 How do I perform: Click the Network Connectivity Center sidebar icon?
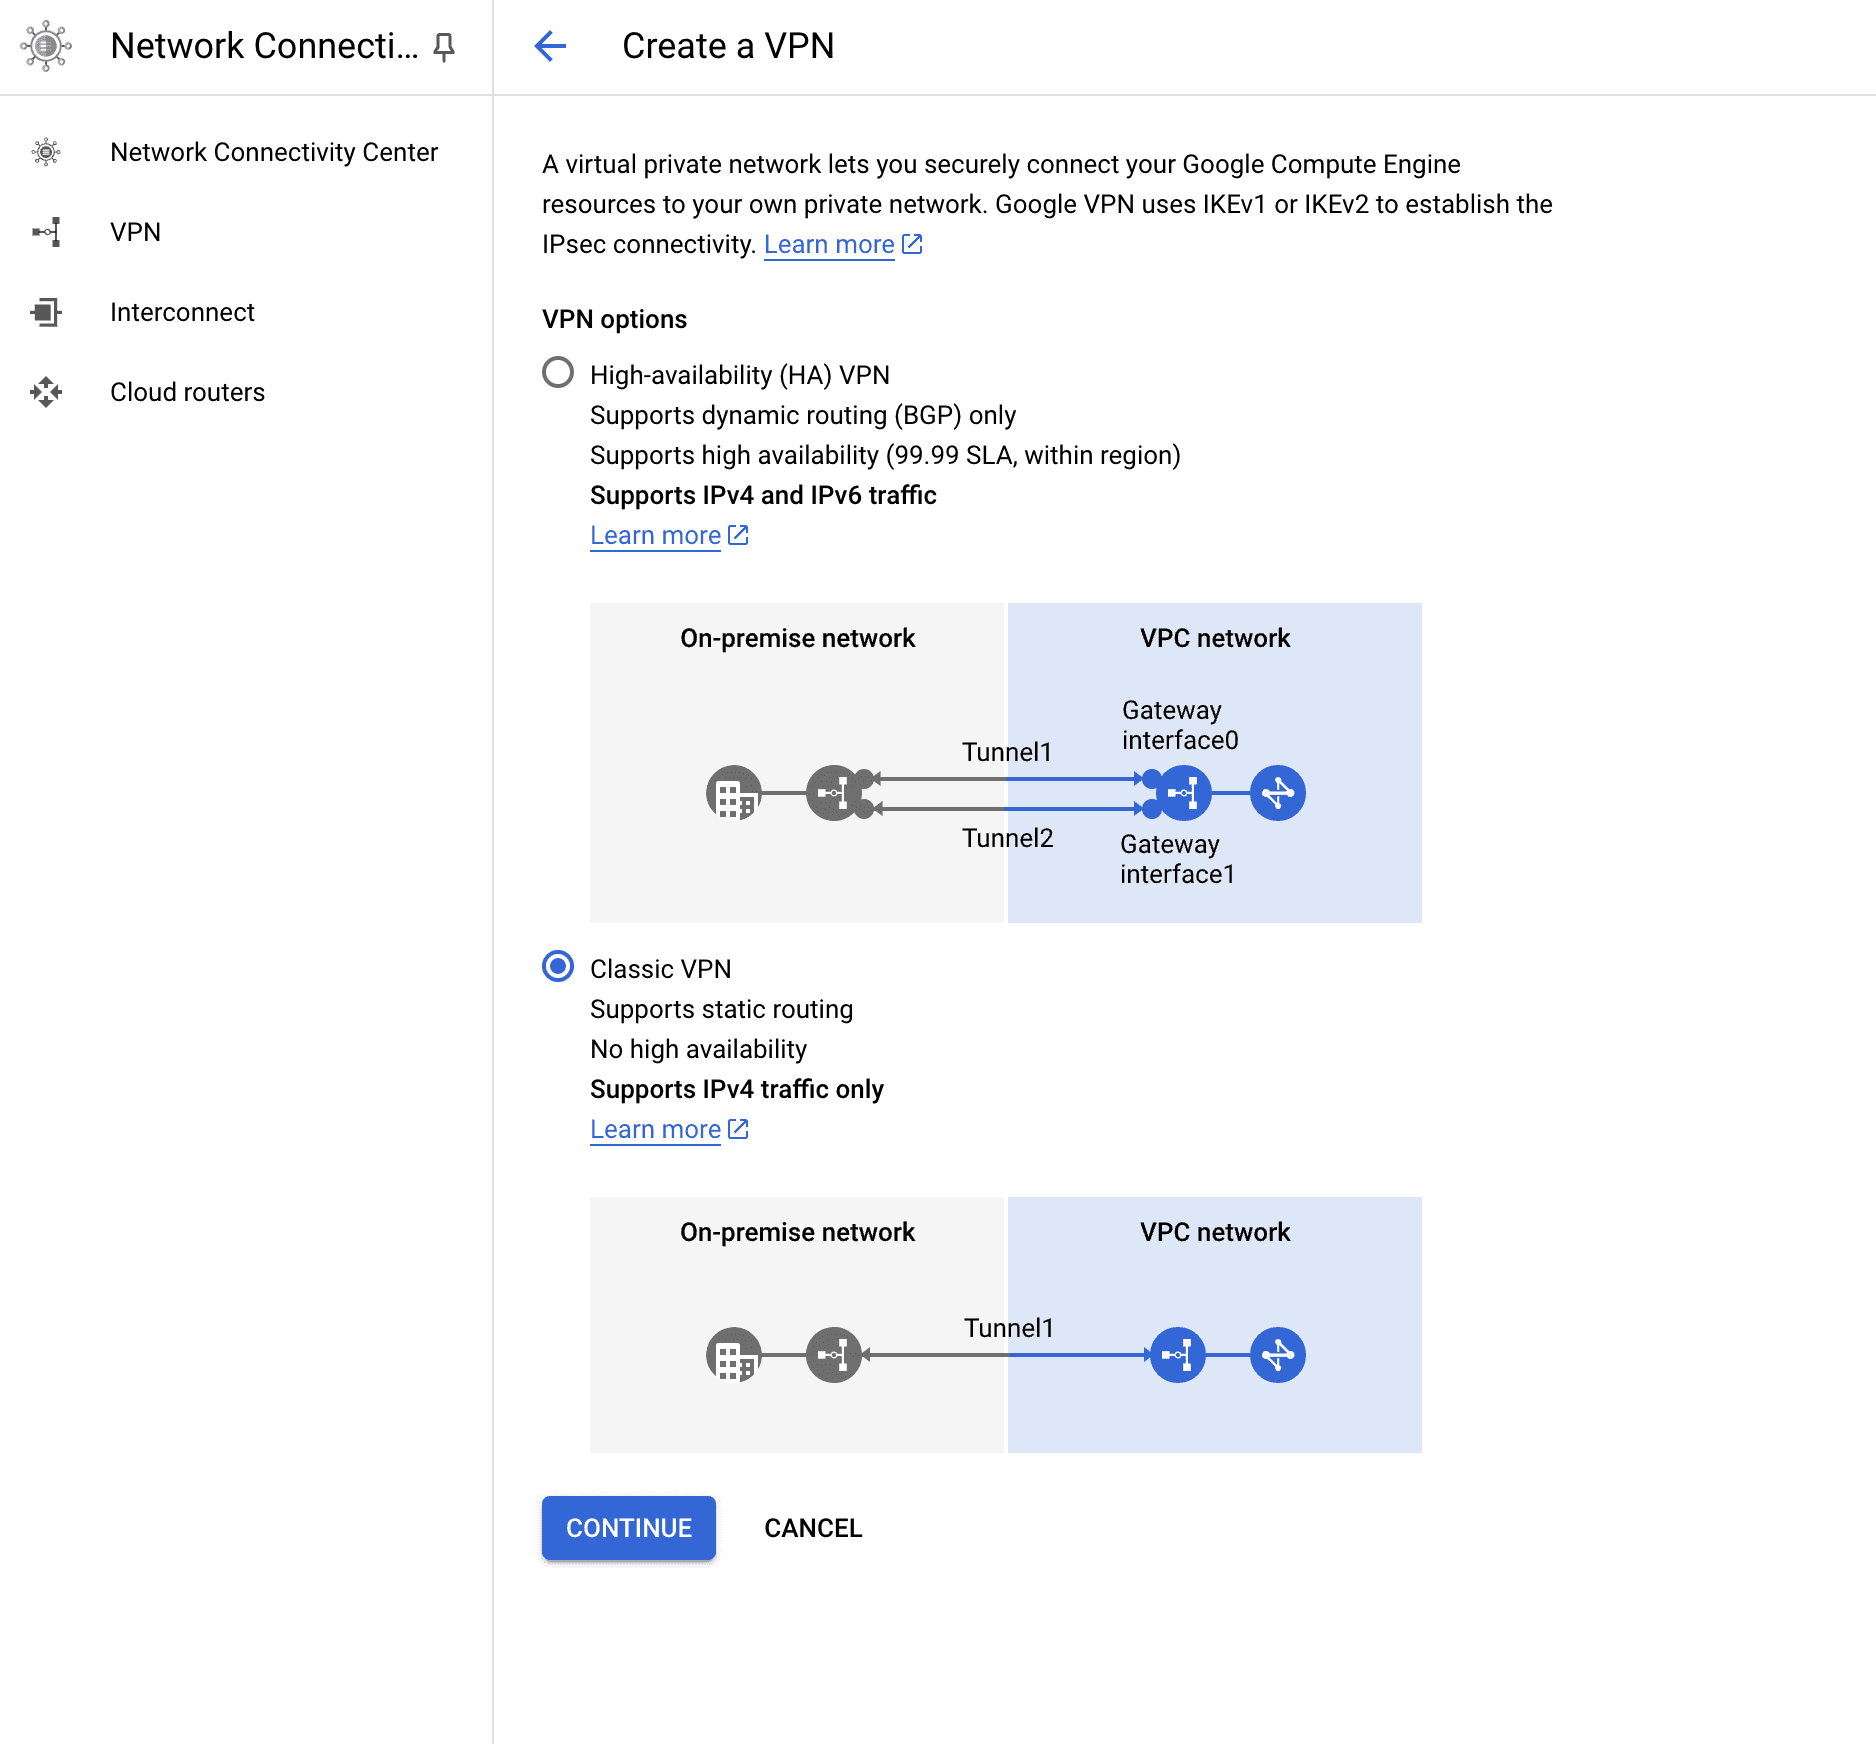coord(46,152)
